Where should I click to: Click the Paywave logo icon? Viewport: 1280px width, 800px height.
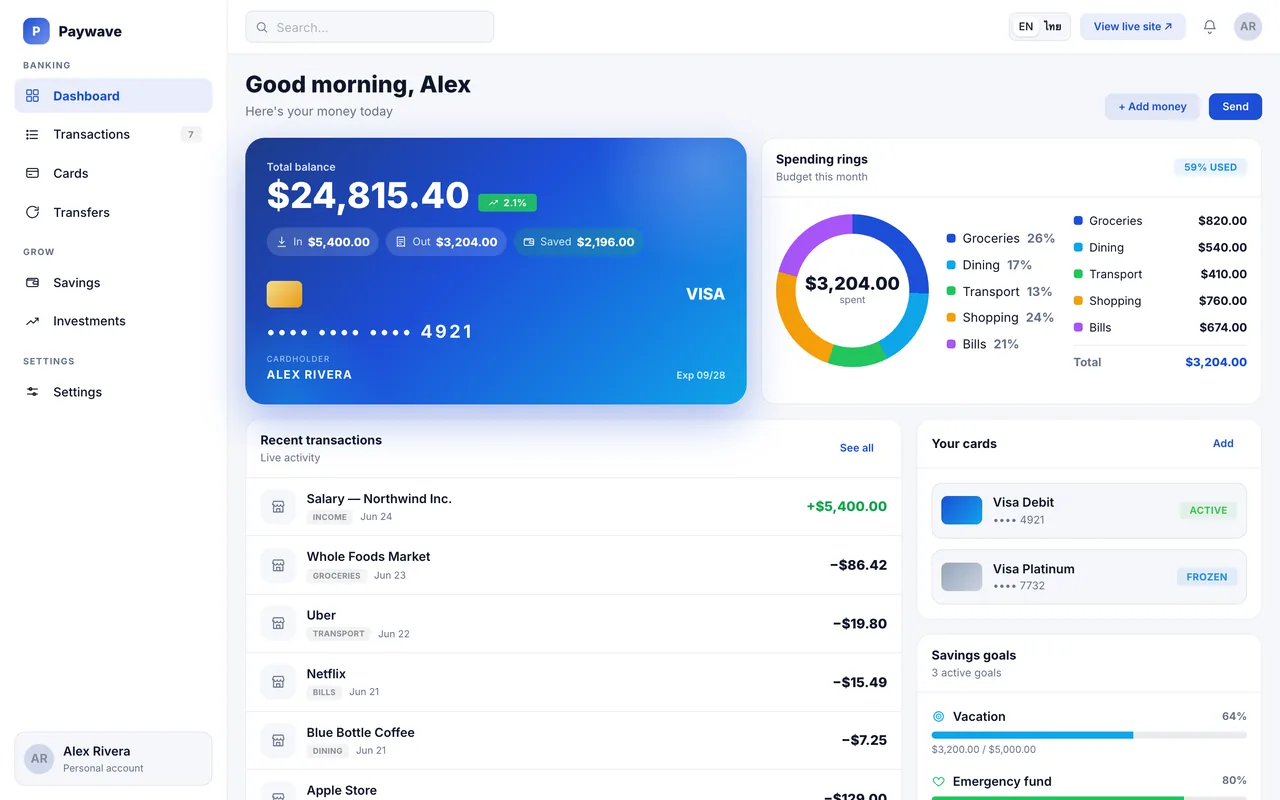[x=36, y=31]
